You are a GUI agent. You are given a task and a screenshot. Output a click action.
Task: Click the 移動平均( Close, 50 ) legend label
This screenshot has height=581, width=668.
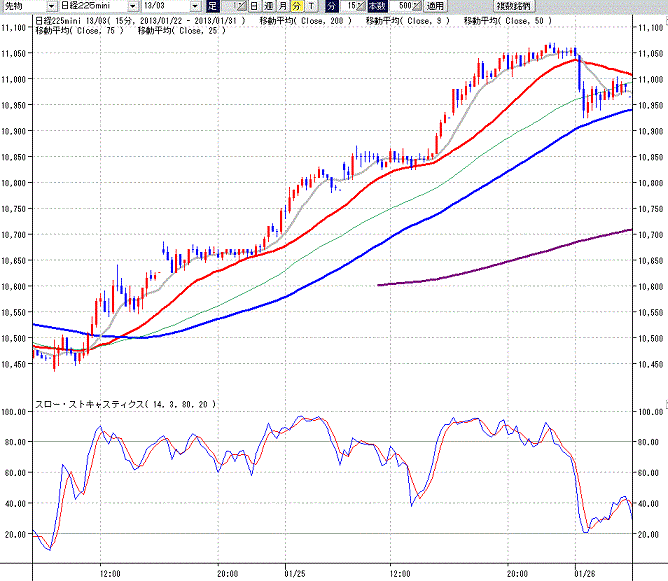(x=508, y=21)
